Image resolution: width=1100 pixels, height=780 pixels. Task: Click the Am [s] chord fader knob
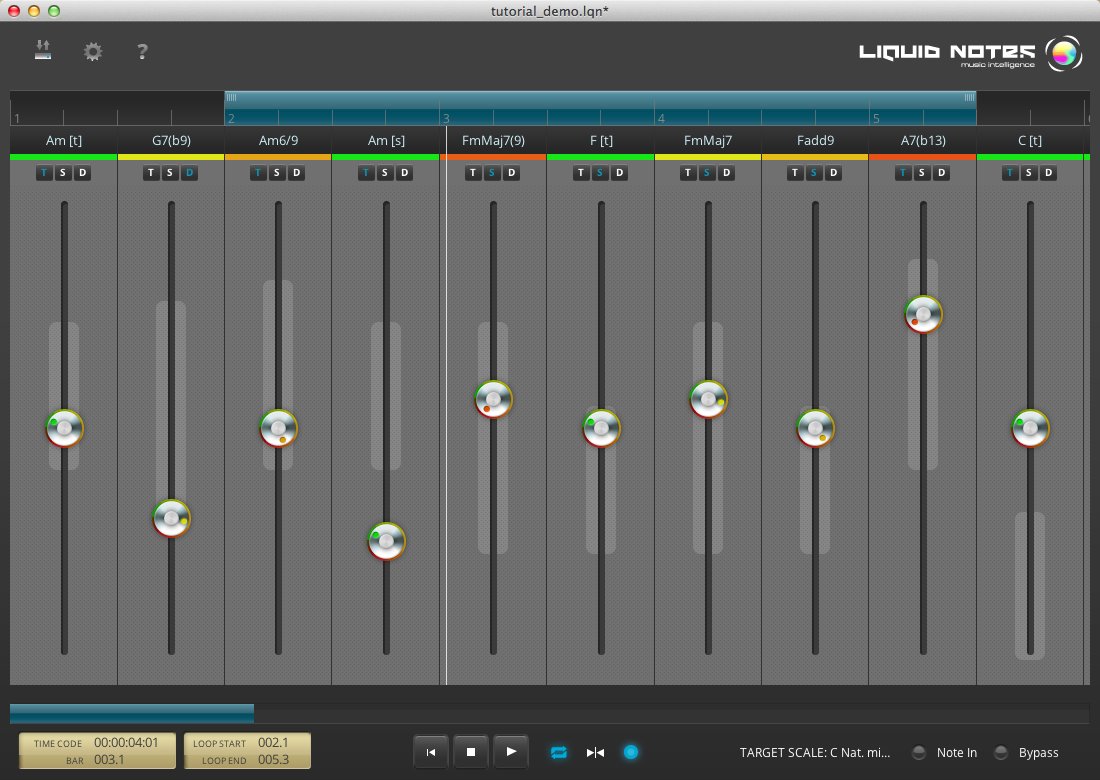click(386, 541)
